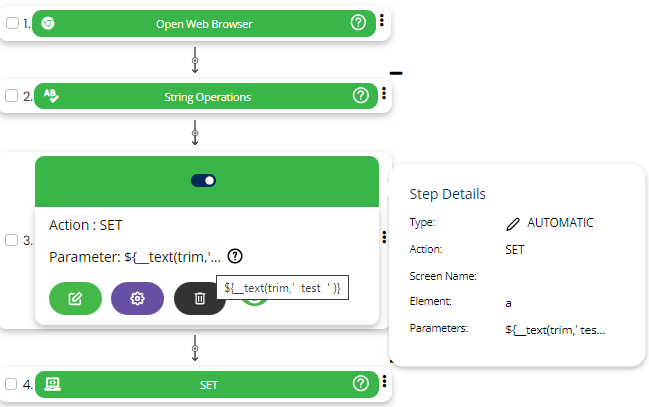The width and height of the screenshot is (649, 407).
Task: Open three-dot menu for step 3
Action: coord(383,238)
